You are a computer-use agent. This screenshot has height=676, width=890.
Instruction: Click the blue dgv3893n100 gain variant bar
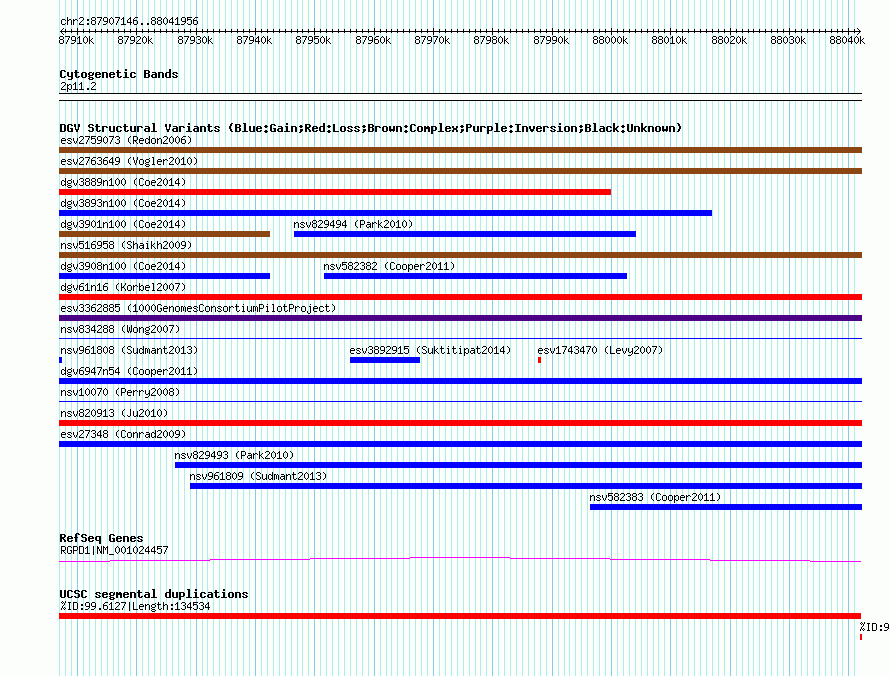click(x=385, y=213)
